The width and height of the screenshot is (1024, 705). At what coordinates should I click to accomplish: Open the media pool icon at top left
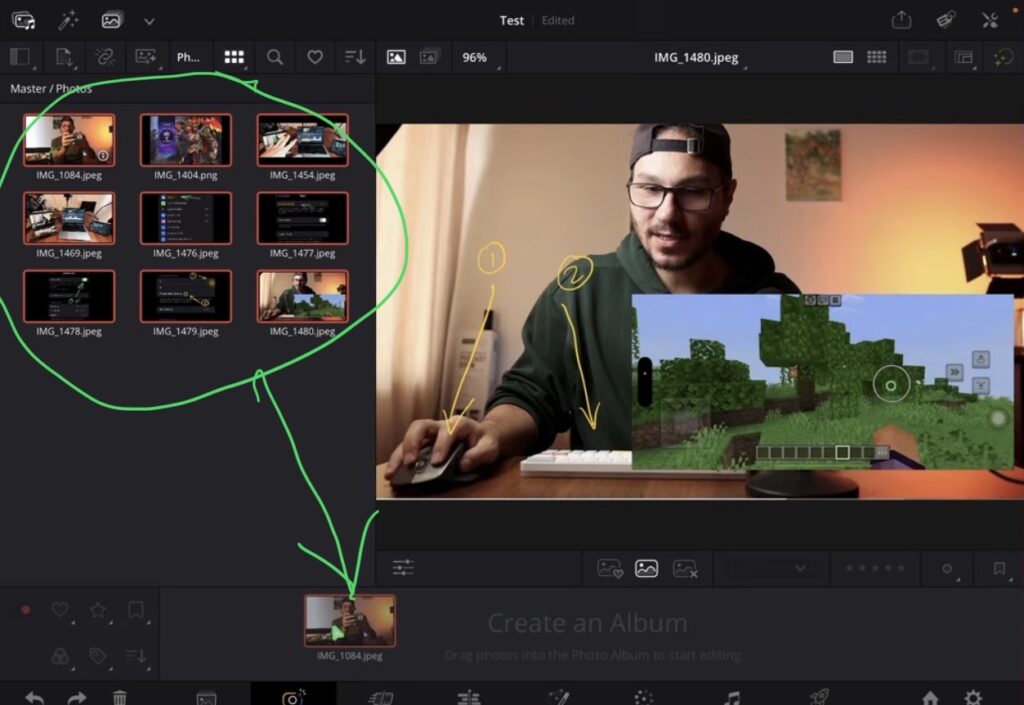[x=24, y=20]
